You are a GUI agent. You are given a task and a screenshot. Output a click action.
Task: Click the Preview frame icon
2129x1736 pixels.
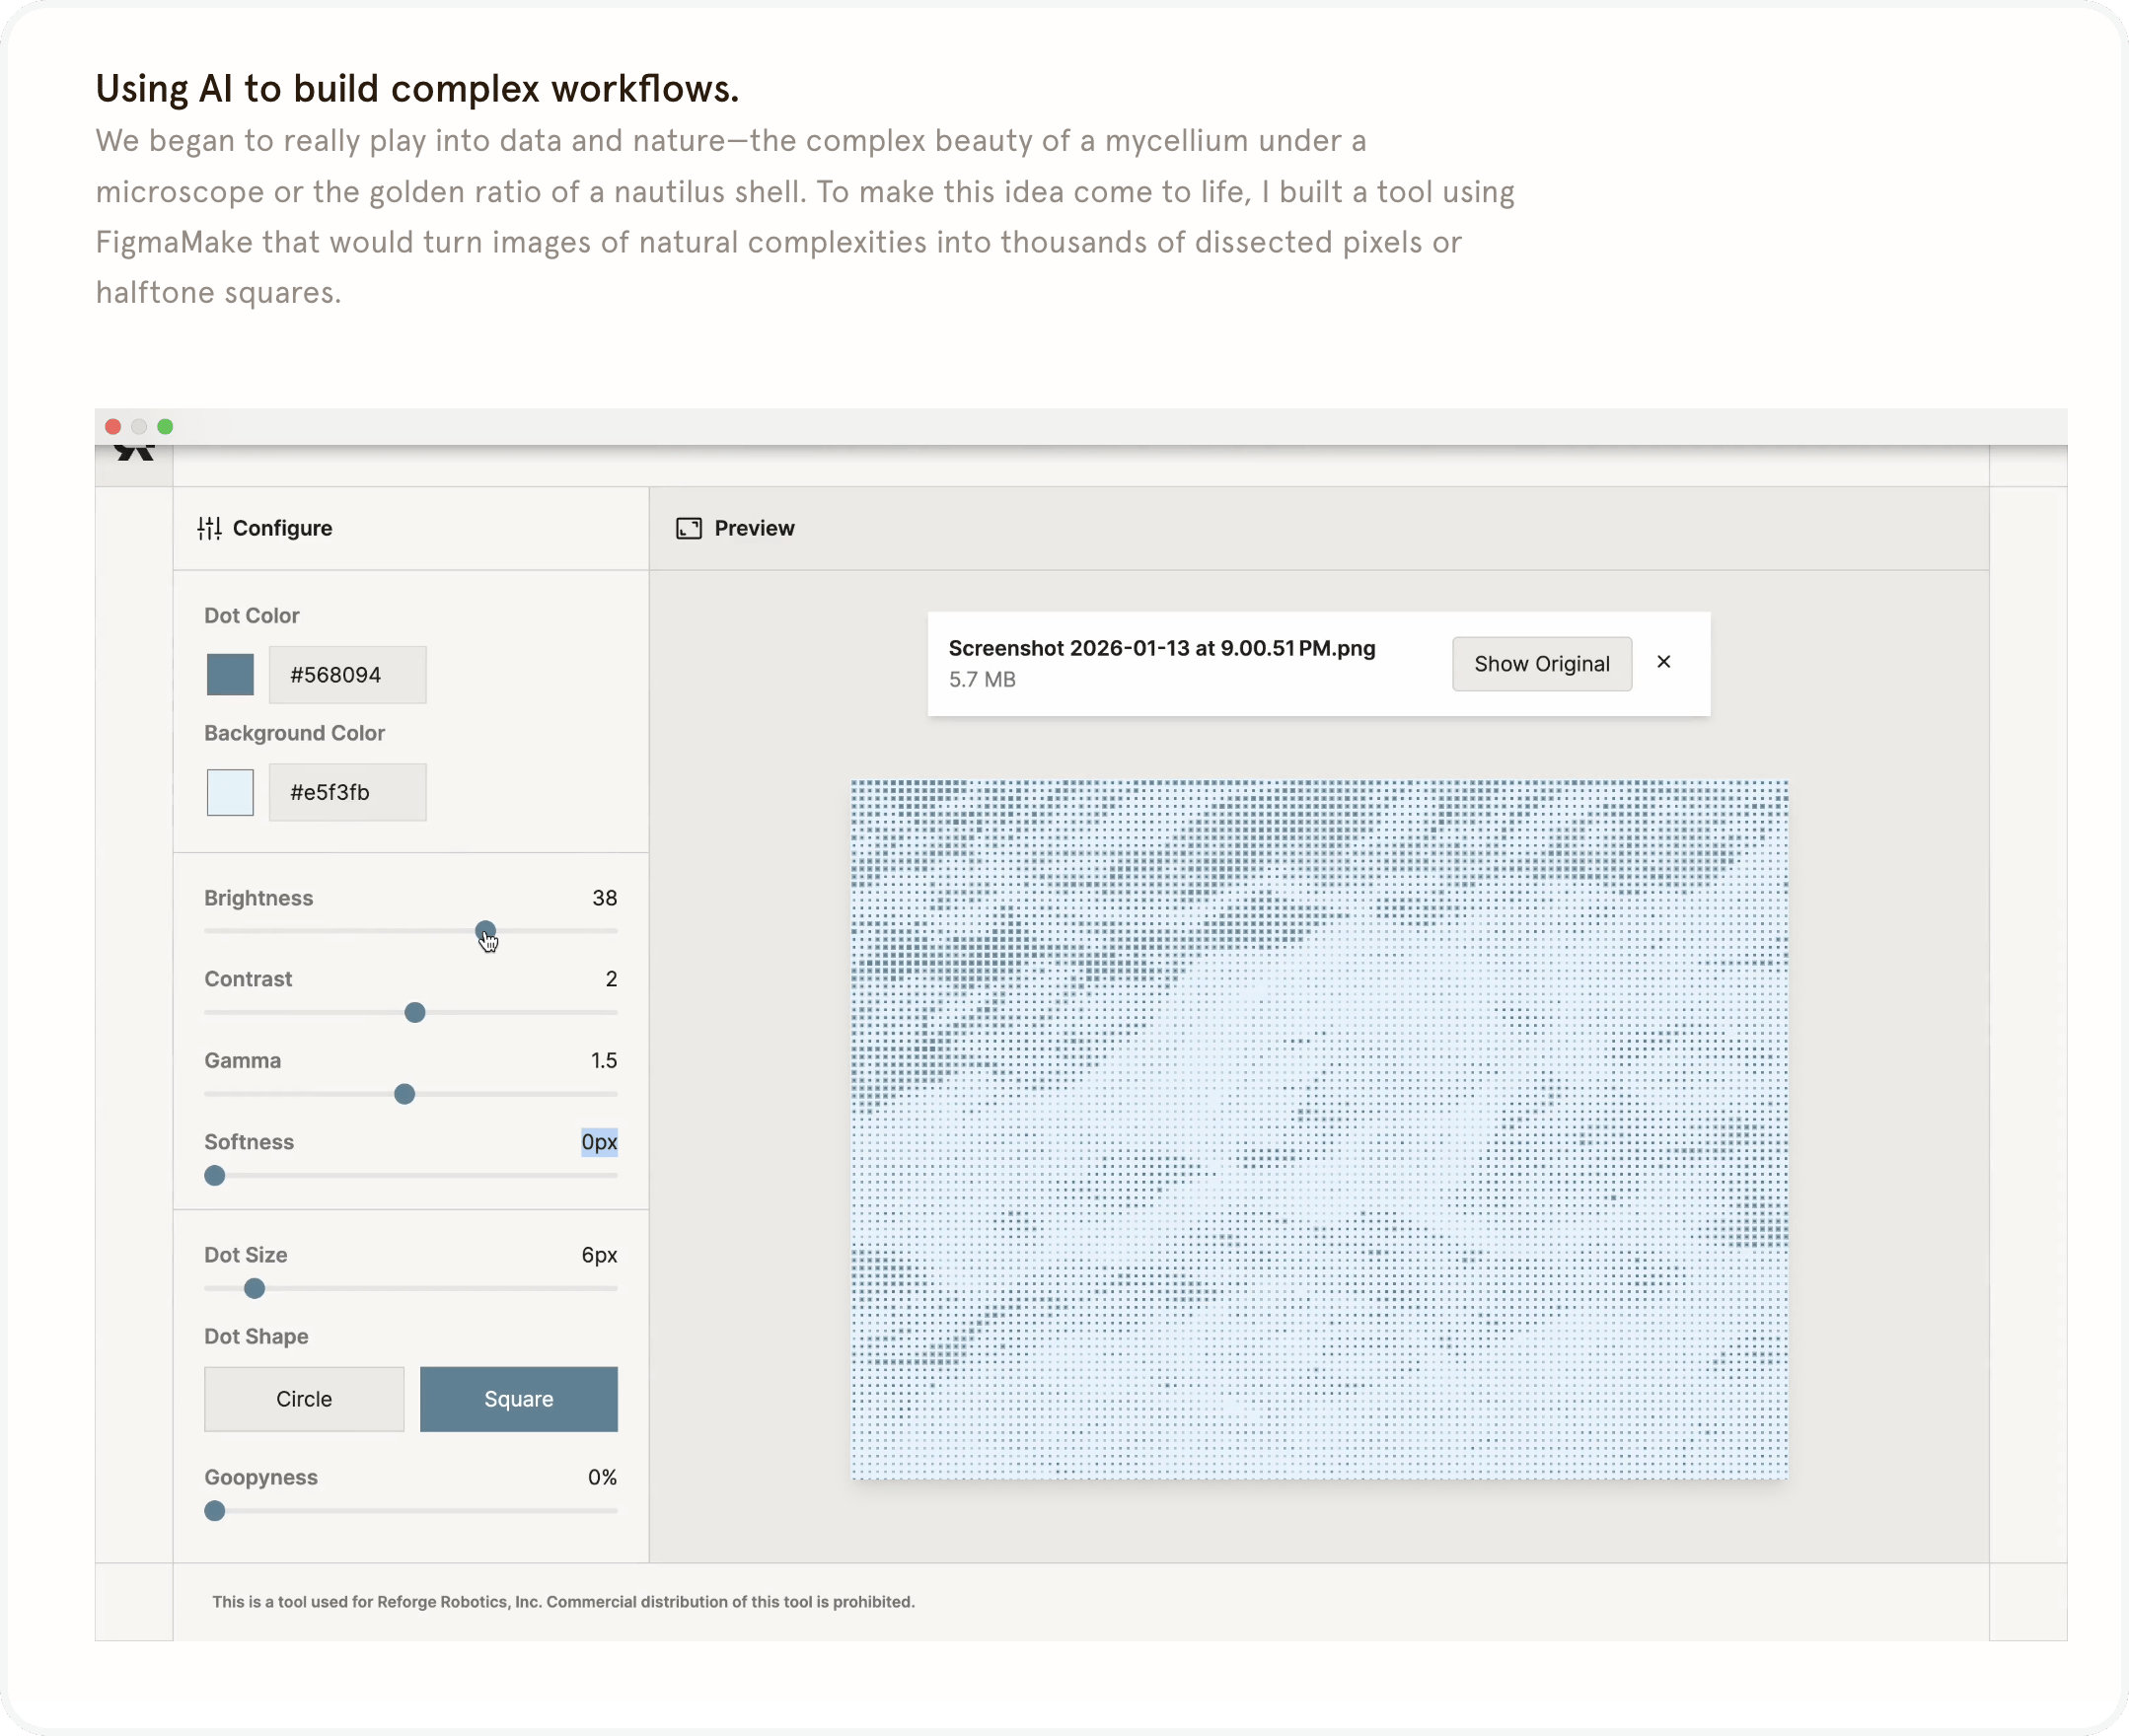click(x=689, y=528)
